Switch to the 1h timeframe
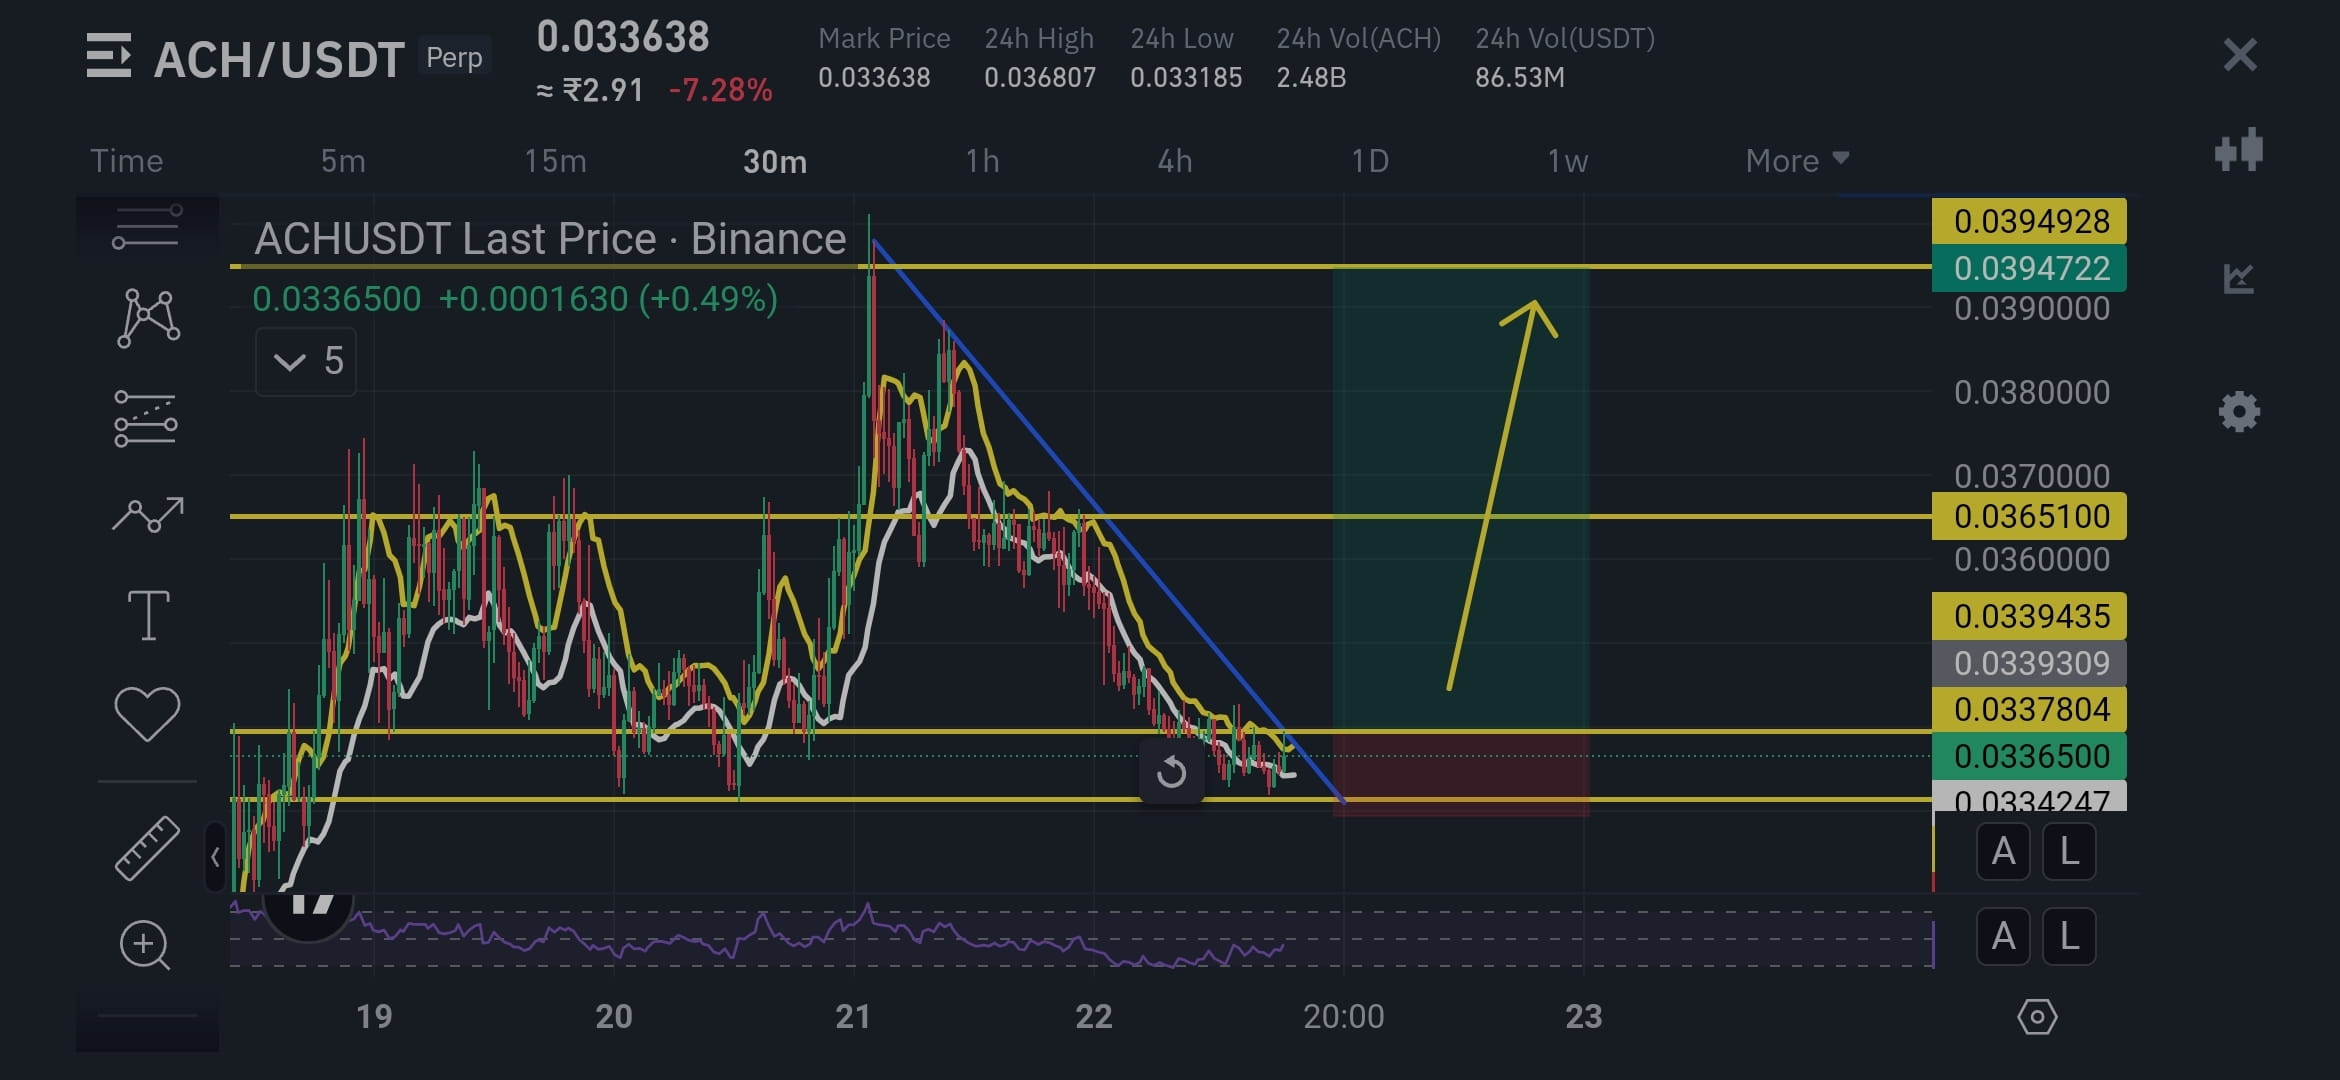 [982, 161]
